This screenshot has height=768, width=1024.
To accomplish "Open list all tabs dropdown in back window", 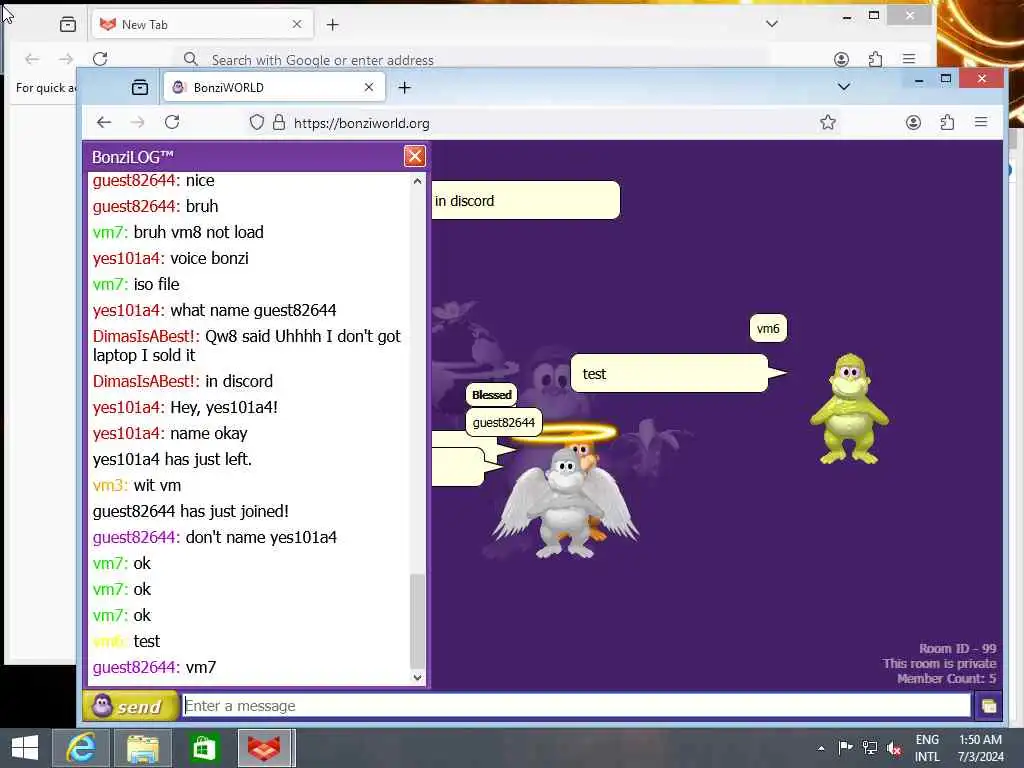I will [x=772, y=24].
